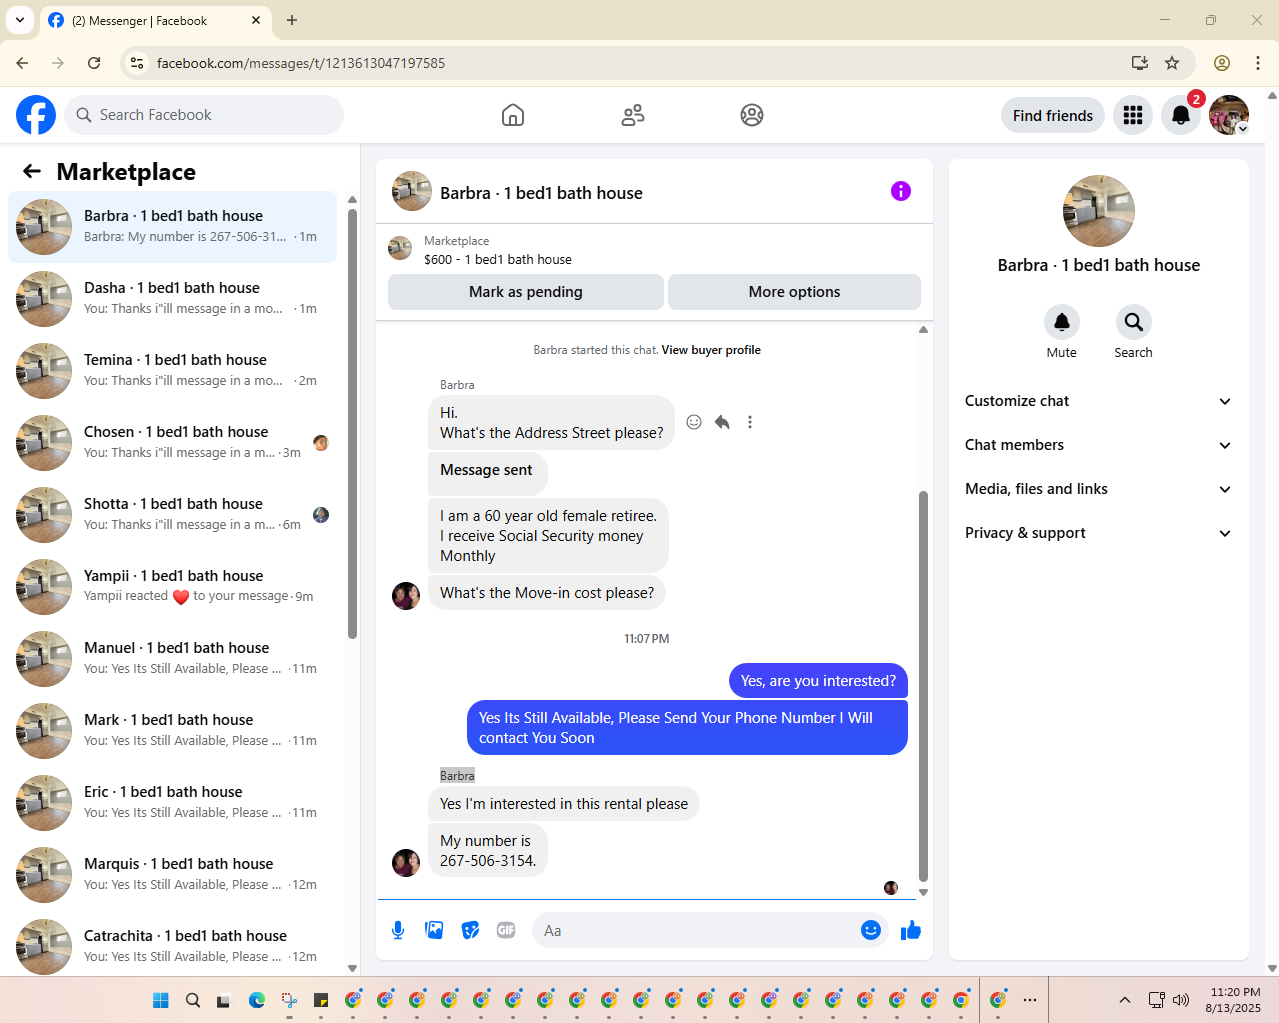
Task: Open the Catrachita conversation
Action: (172, 945)
